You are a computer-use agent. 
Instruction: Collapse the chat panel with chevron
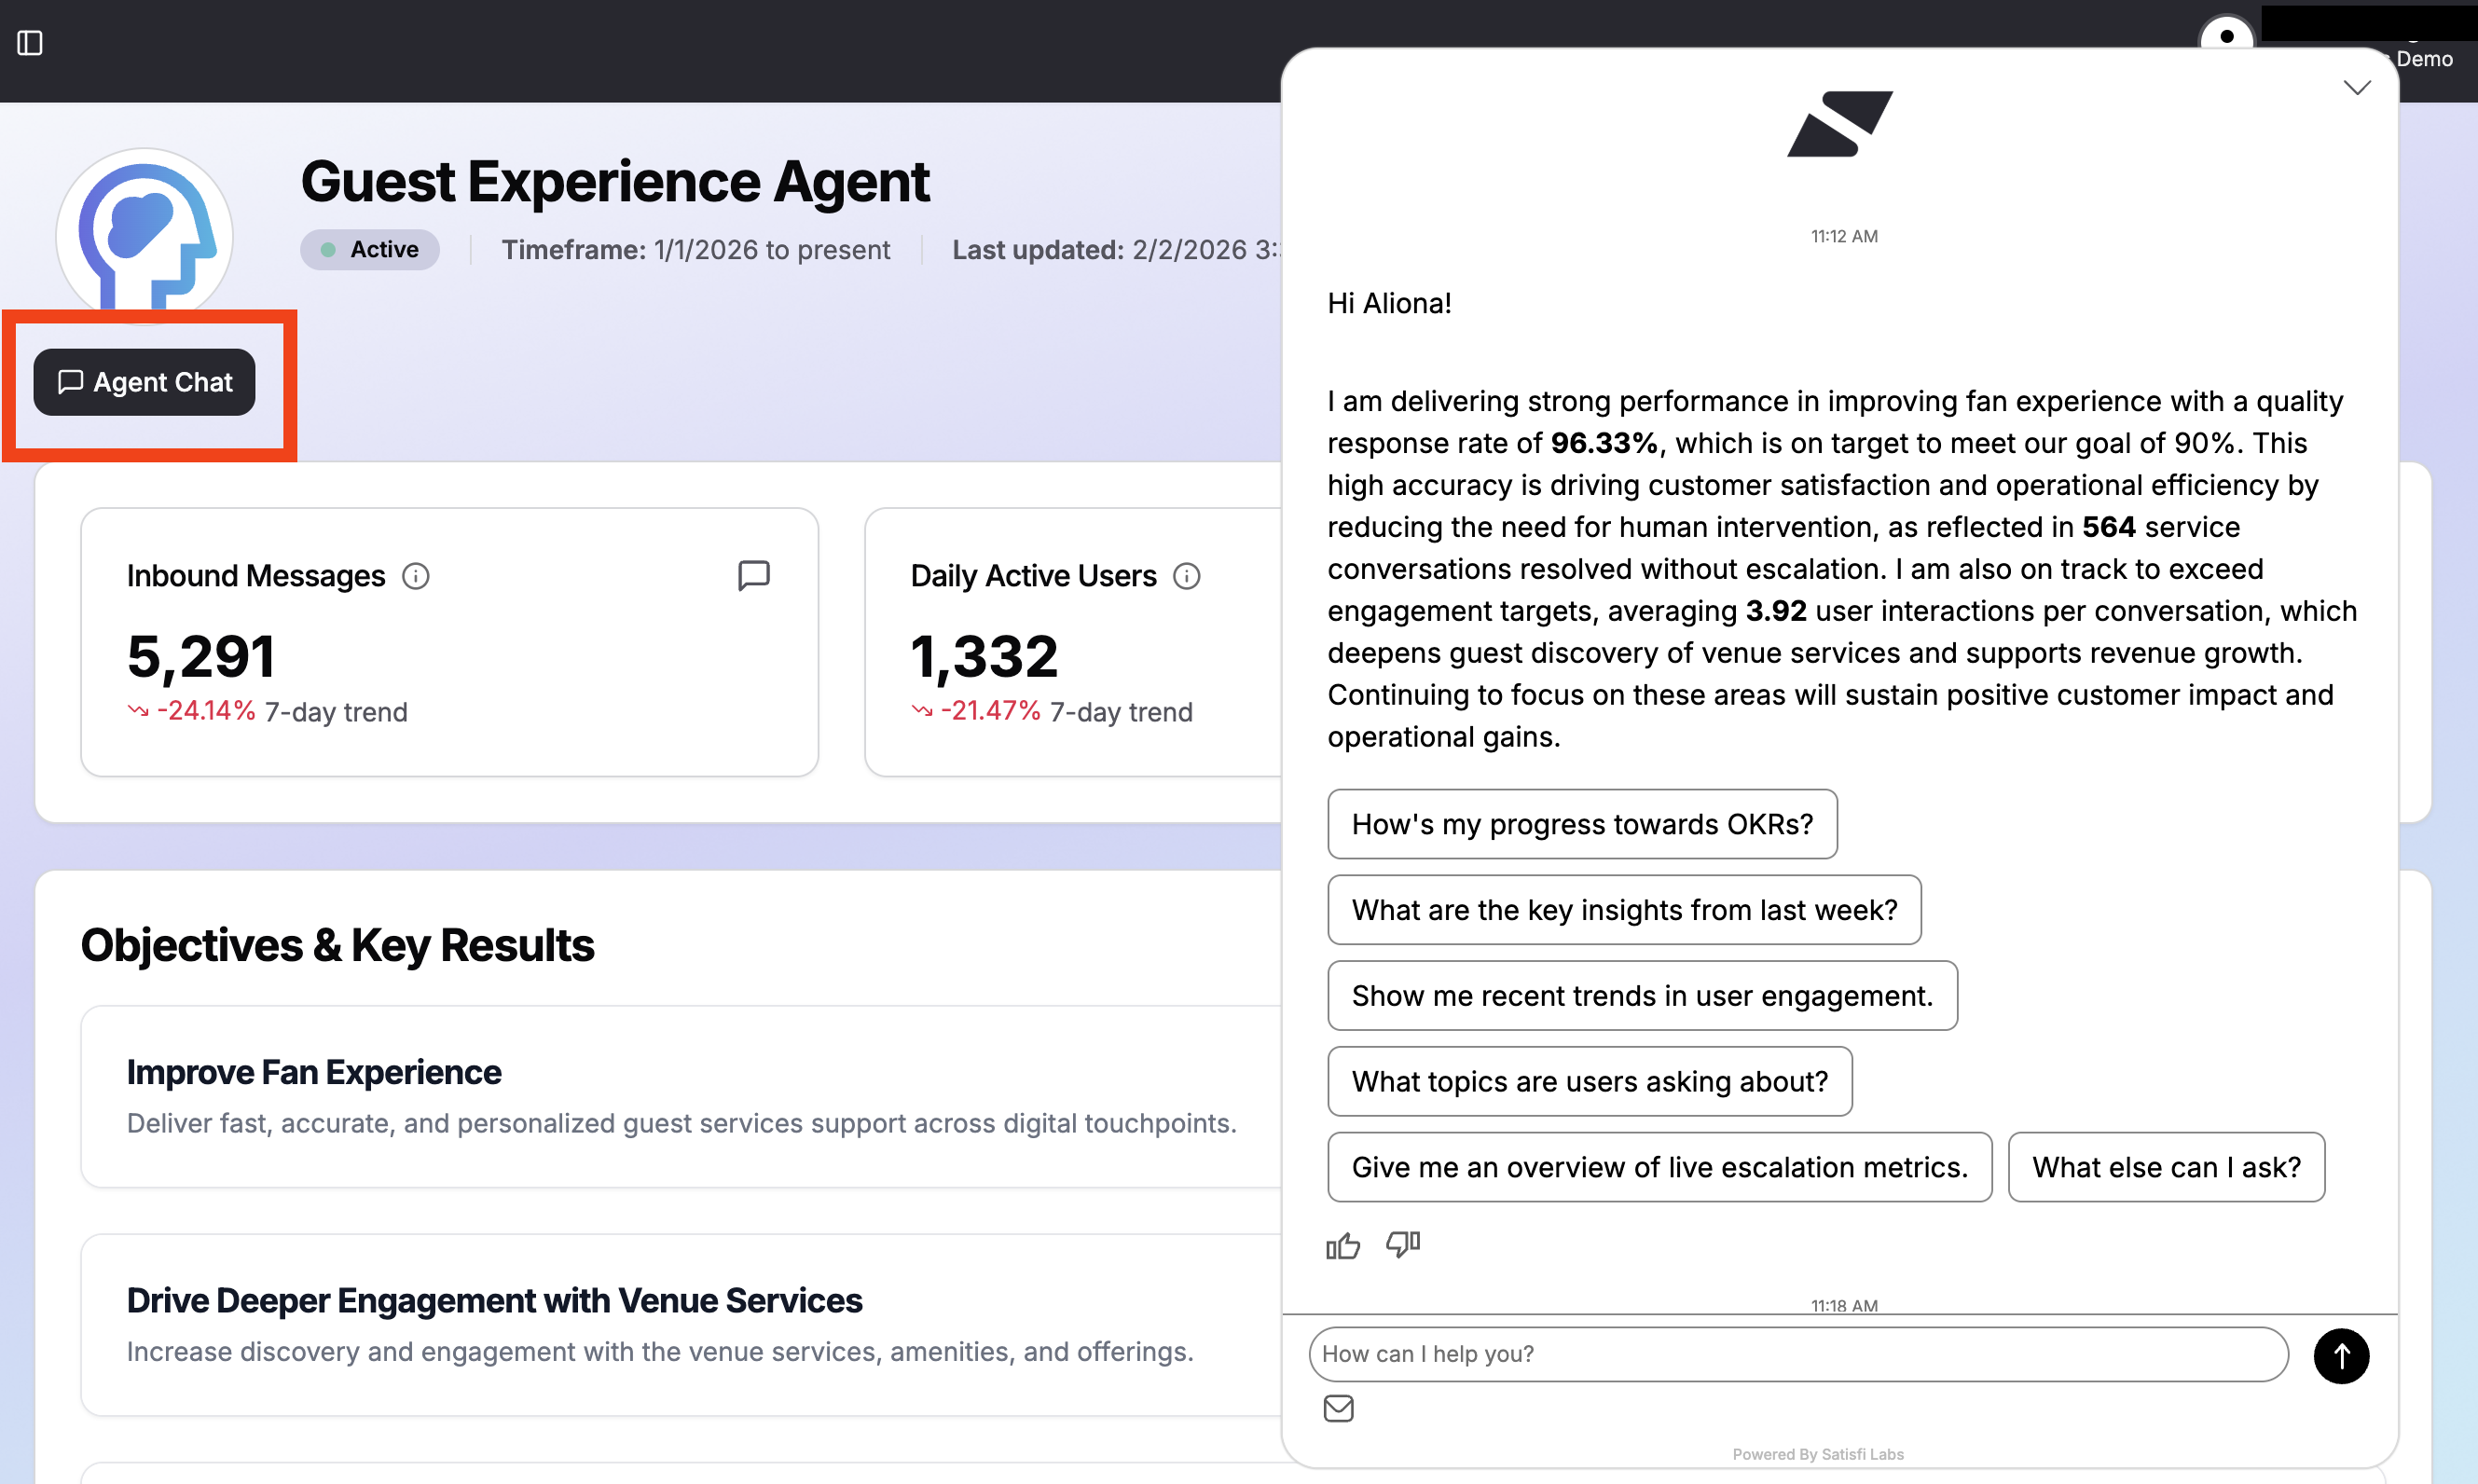coord(2357,88)
